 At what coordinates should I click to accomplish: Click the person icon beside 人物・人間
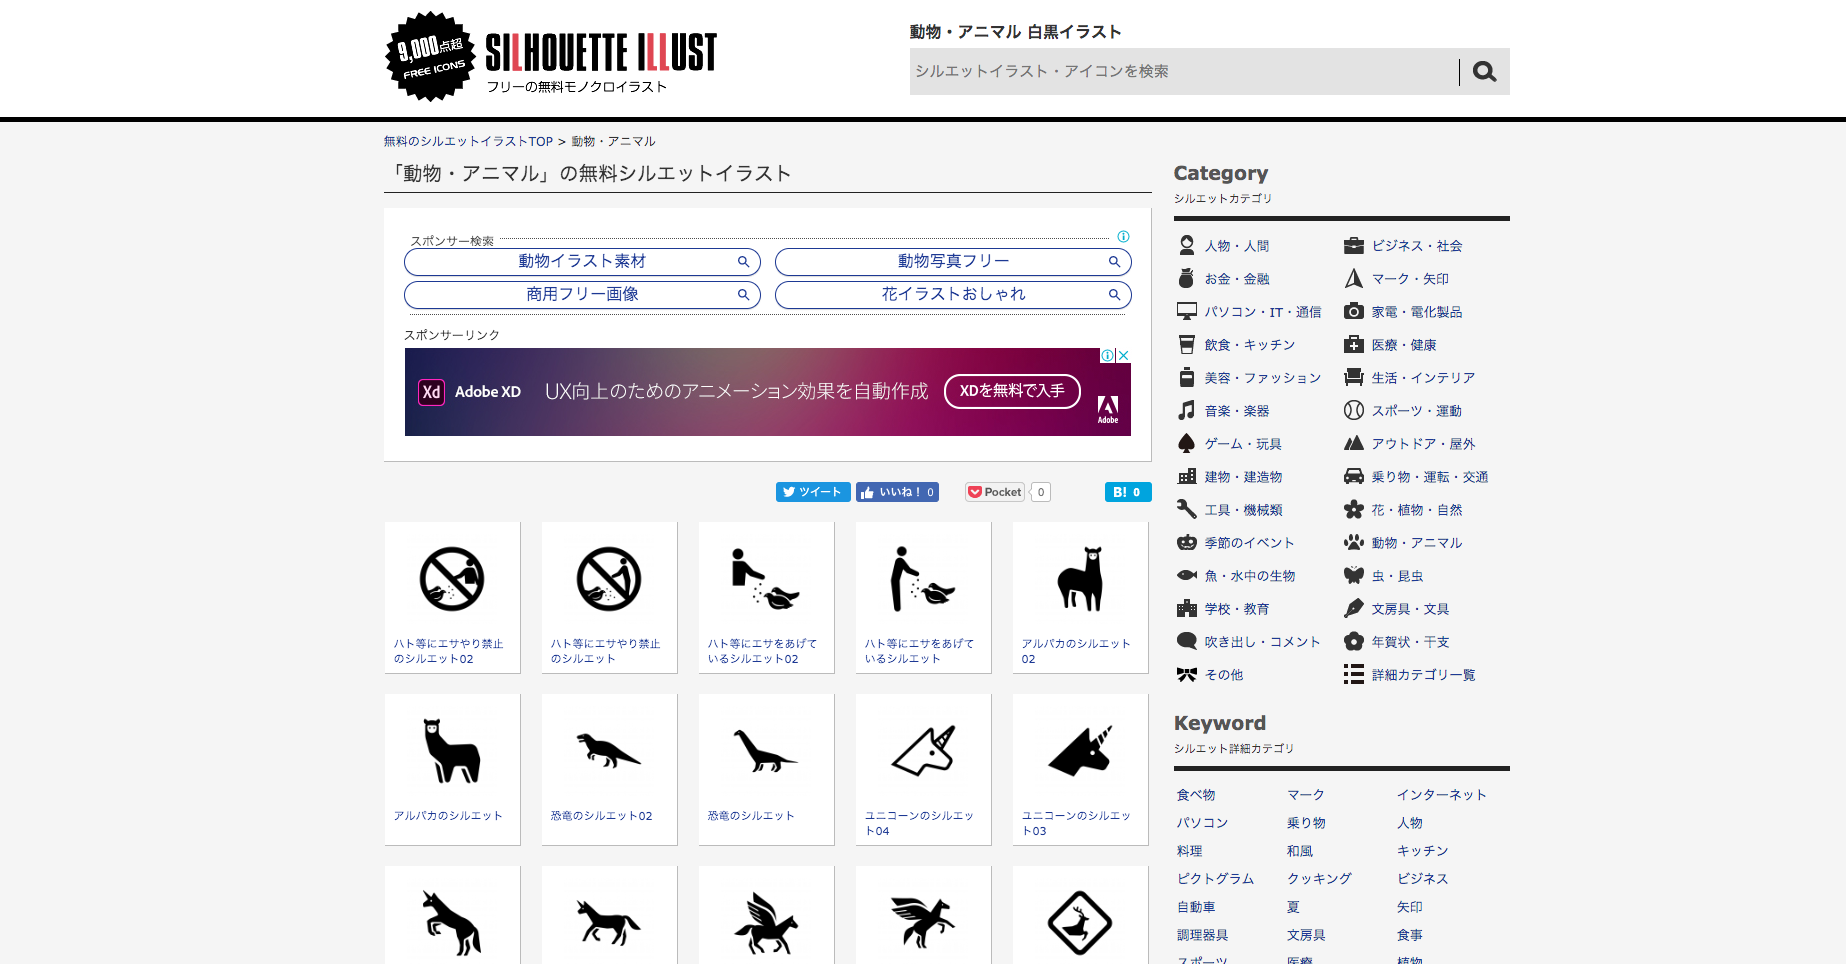[x=1187, y=245]
